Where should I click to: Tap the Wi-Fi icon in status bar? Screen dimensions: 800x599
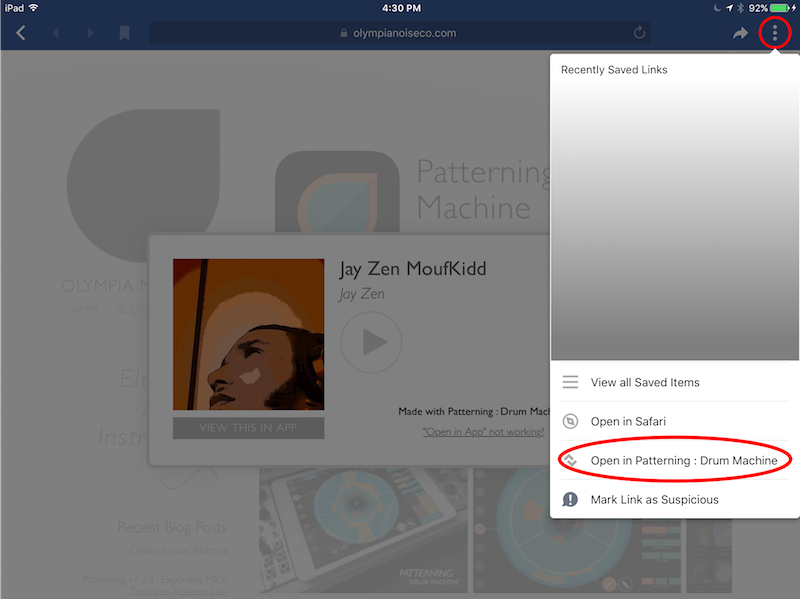(x=34, y=8)
